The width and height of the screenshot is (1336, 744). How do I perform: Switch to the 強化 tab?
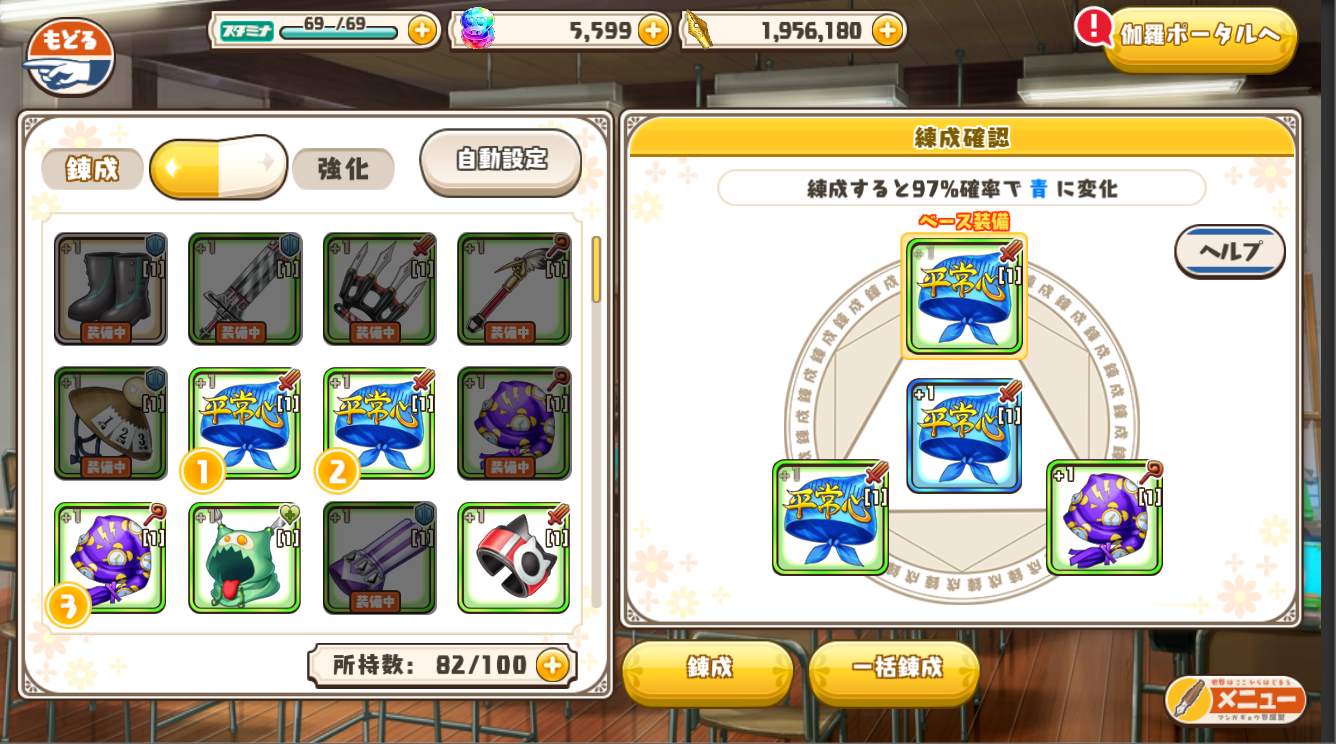(x=343, y=169)
